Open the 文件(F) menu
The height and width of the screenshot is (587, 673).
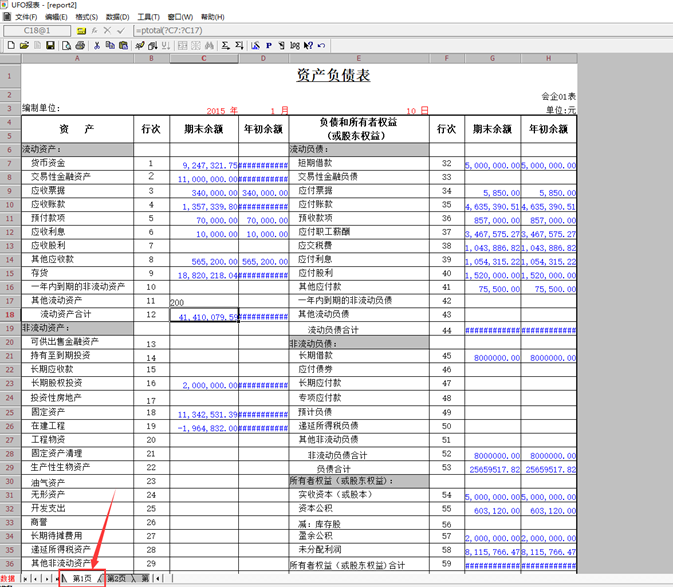click(x=26, y=17)
